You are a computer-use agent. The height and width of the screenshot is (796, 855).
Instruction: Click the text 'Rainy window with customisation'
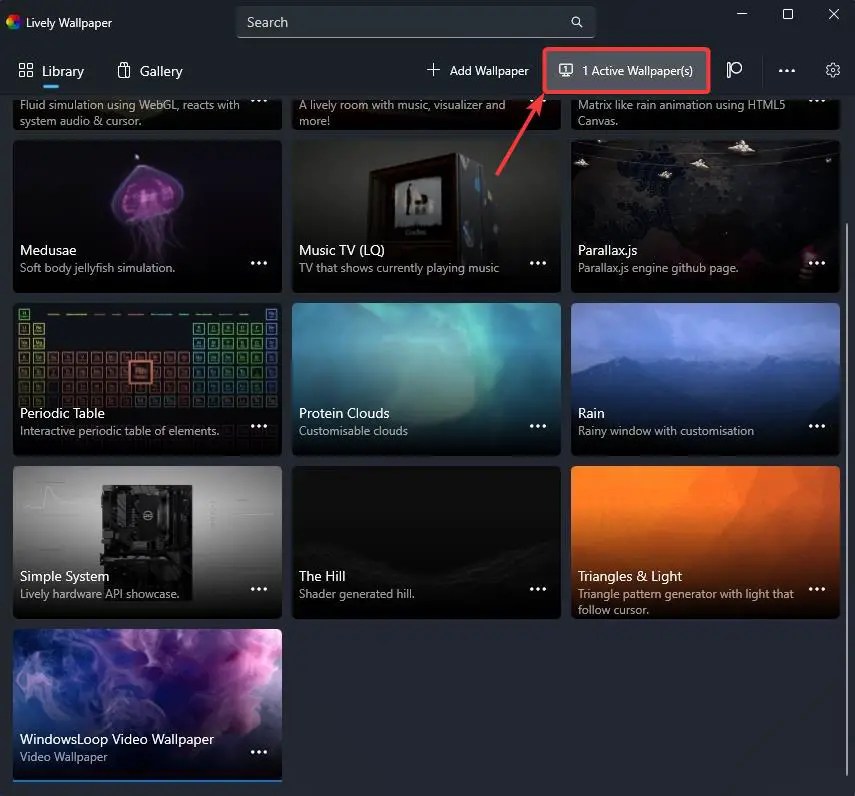tap(666, 431)
